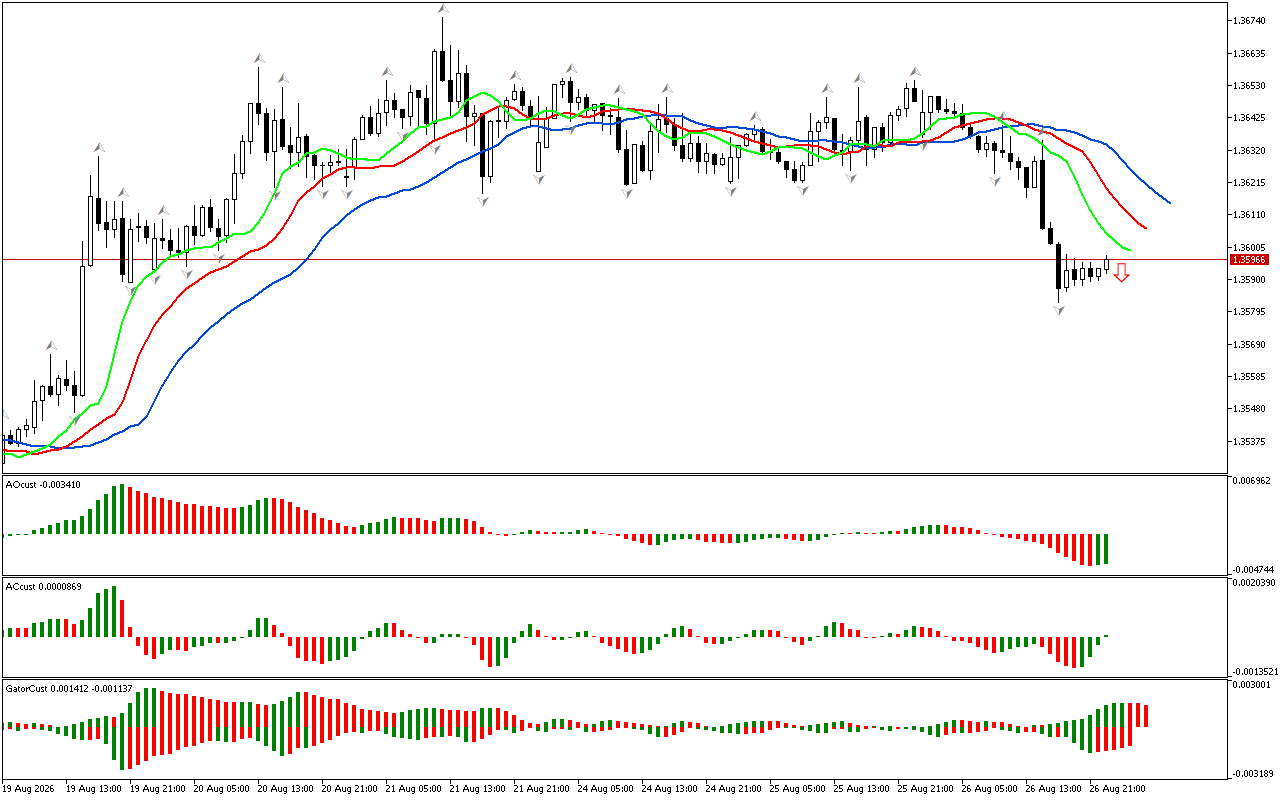Screen dimensions: 1280x800
Task: Click the AOcust indicator label
Action: pyautogui.click(x=43, y=485)
